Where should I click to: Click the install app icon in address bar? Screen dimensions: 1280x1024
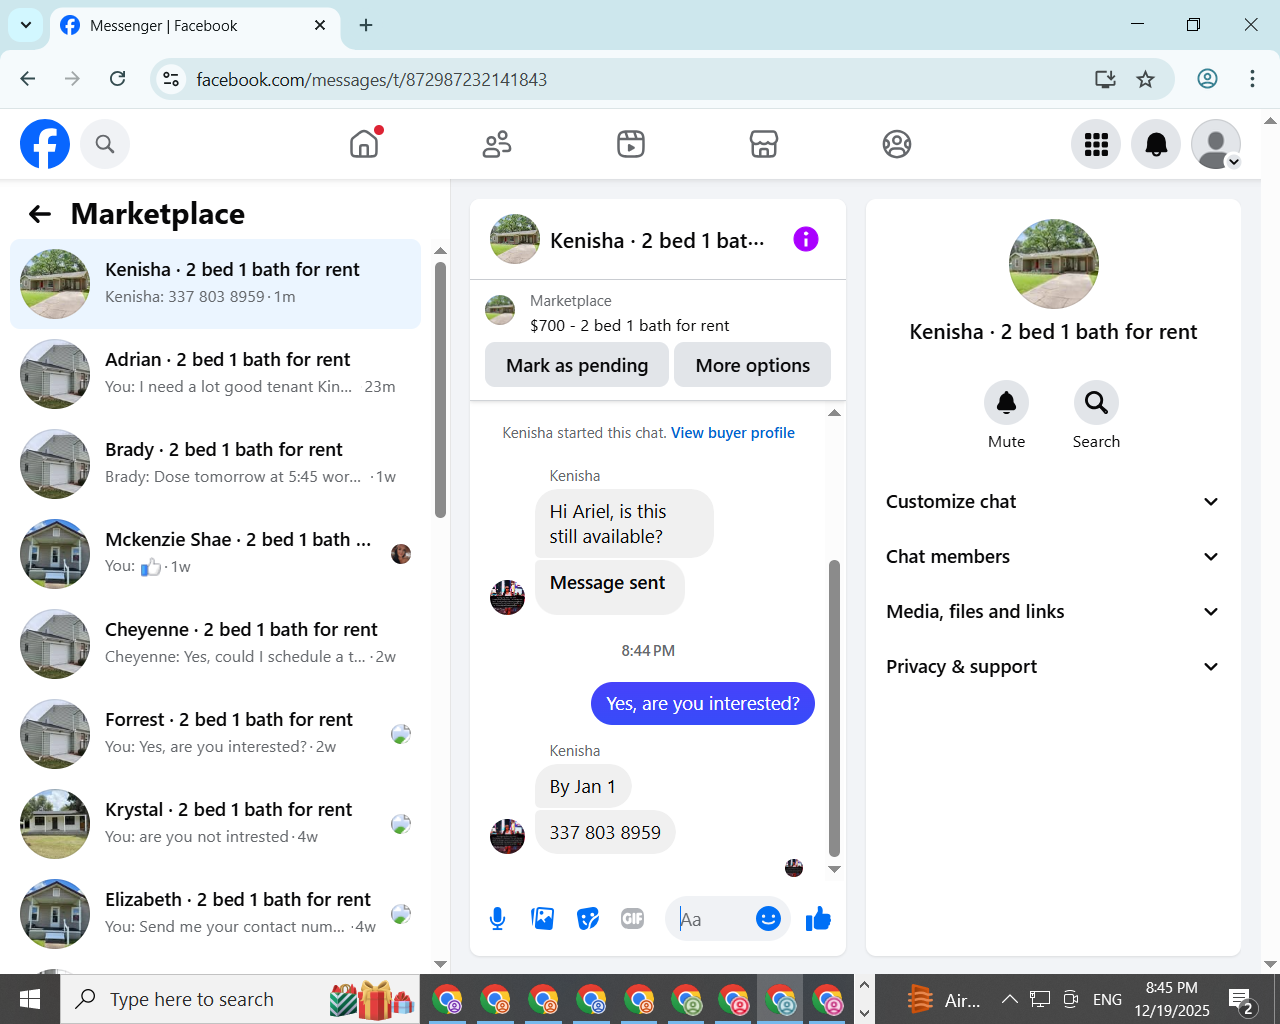coord(1105,79)
